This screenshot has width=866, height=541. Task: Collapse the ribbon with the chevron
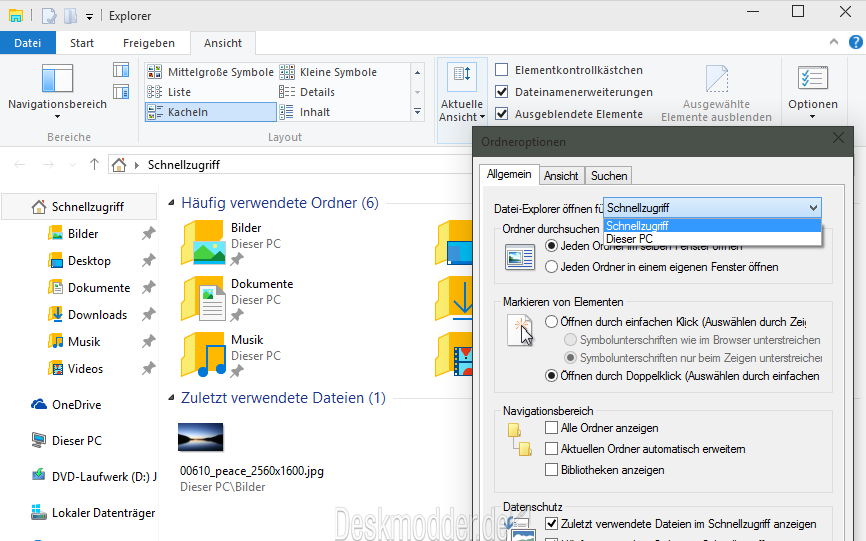pyautogui.click(x=834, y=42)
